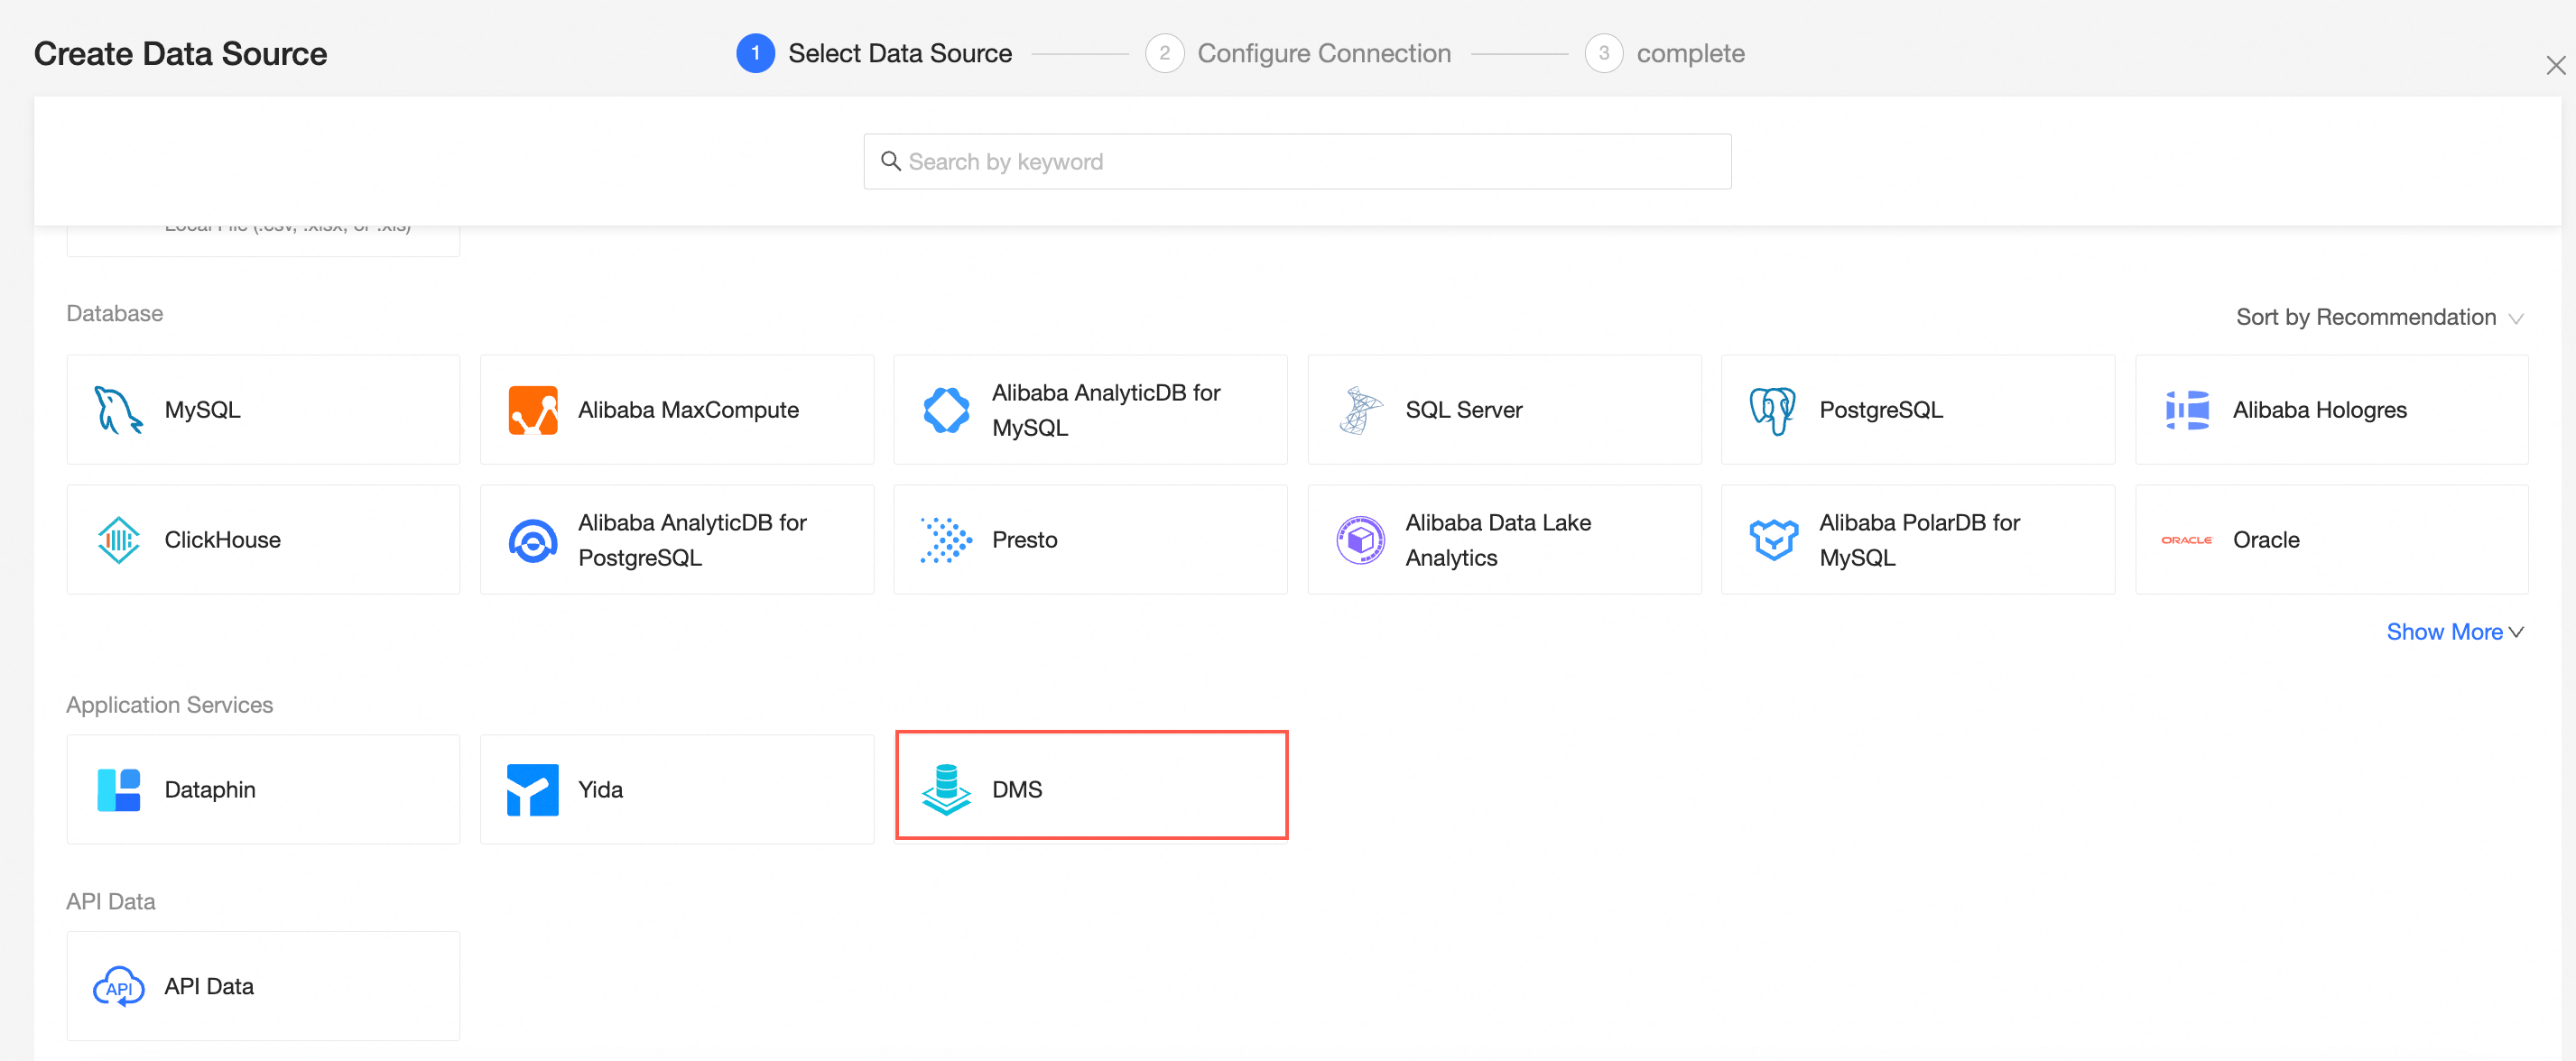Select the Alibaba MaxCompute orange icon

(532, 410)
